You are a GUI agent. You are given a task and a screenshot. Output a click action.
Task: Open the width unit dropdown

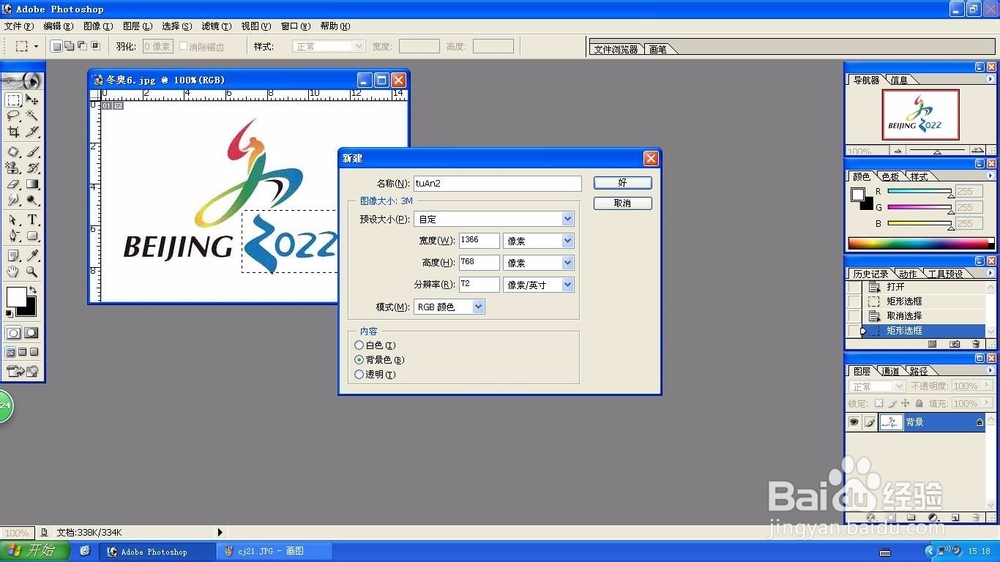click(567, 240)
